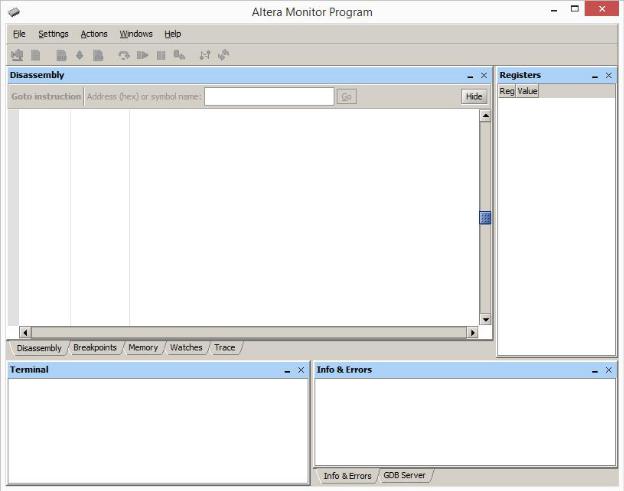Viewport: 624px width, 491px height.
Task: Minimize the Registers panel
Action: tap(595, 76)
